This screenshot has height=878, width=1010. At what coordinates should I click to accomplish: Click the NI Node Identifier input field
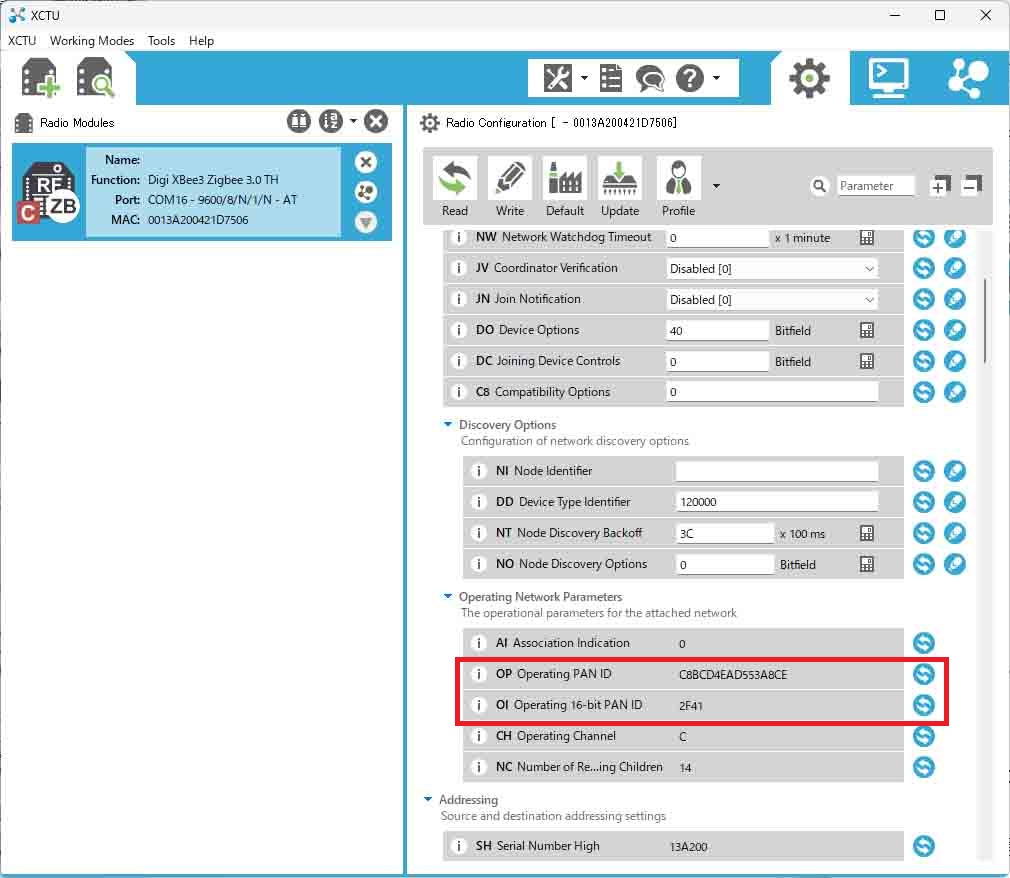click(x=776, y=471)
